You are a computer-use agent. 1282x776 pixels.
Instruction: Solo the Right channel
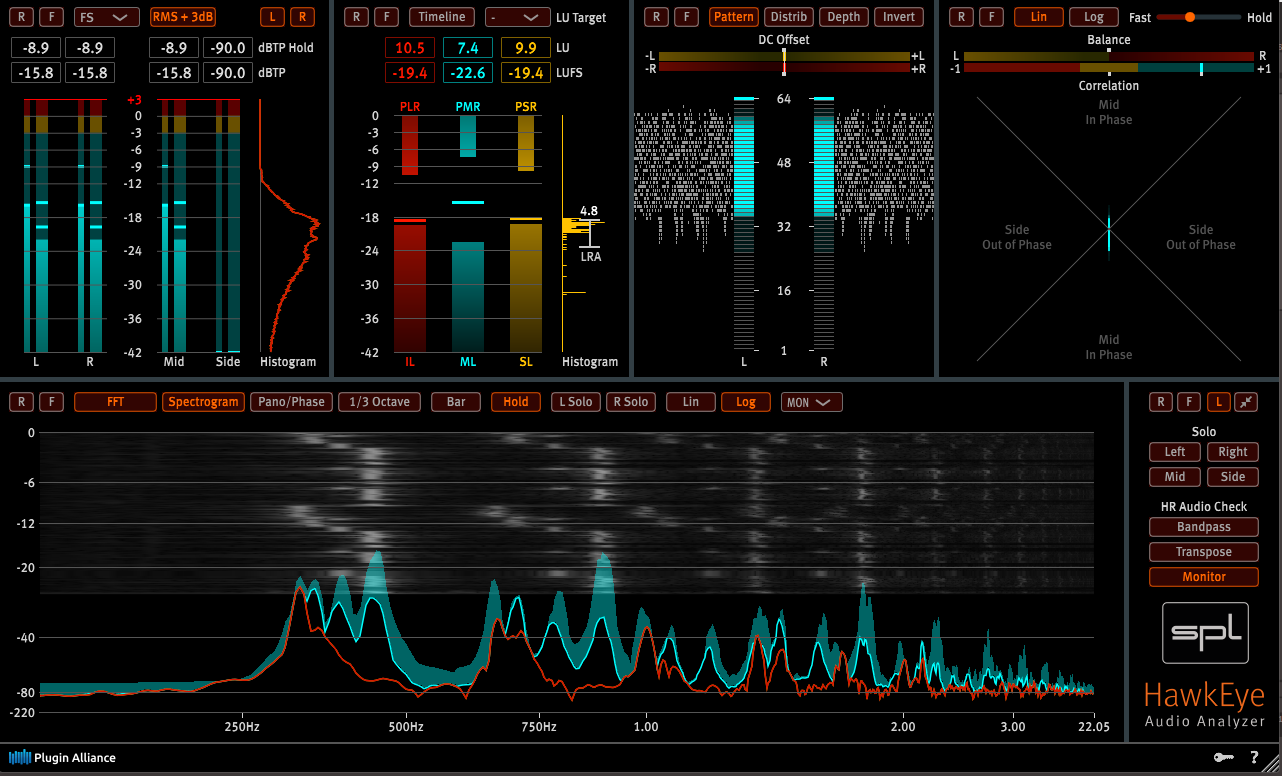pos(1233,452)
